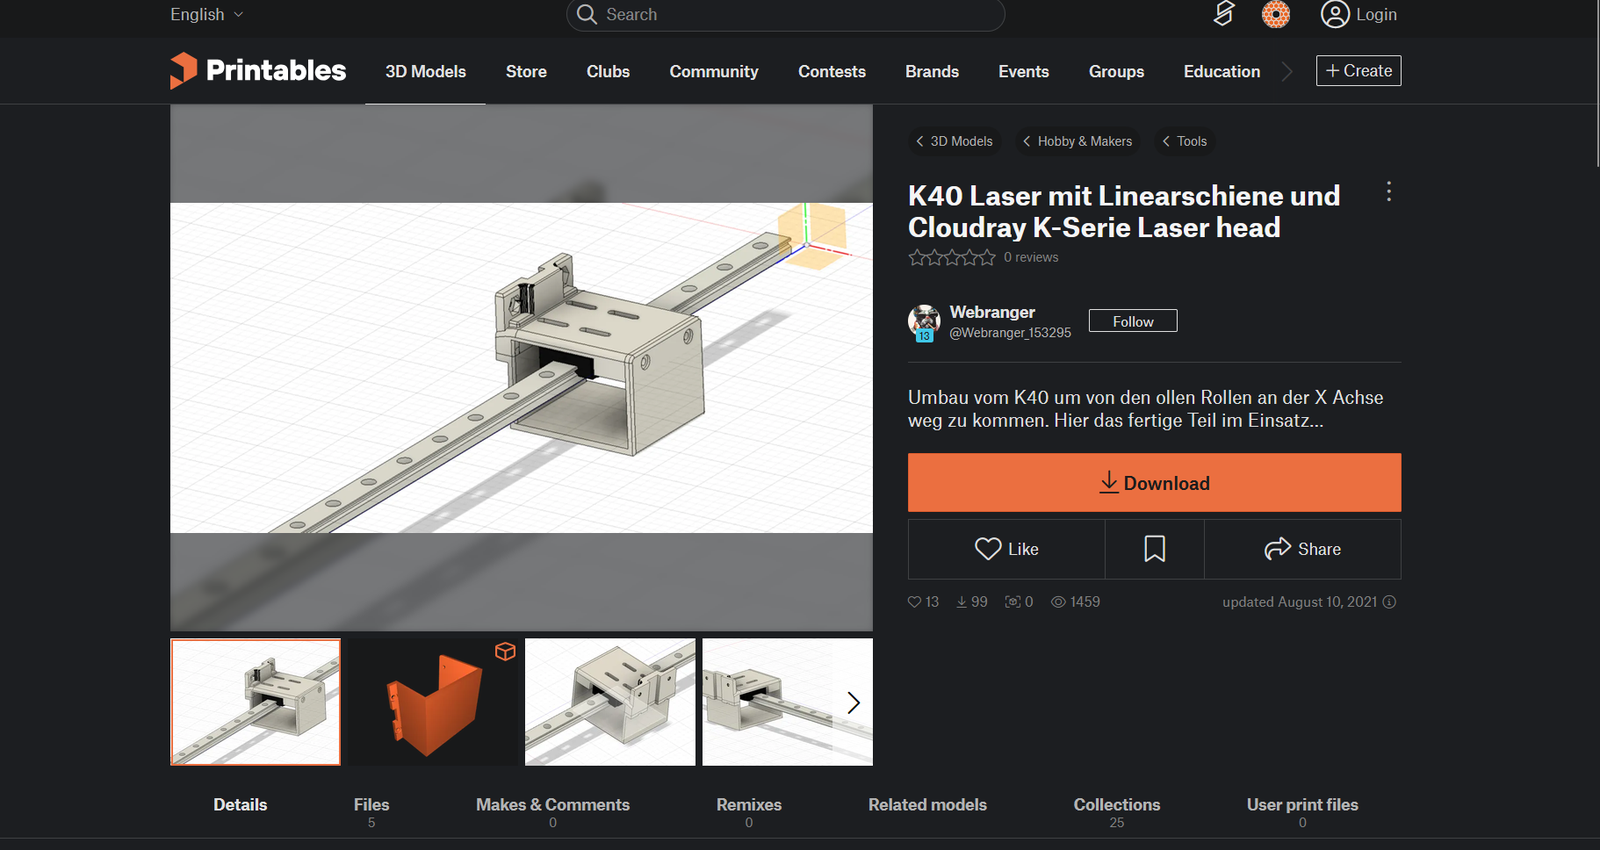Open the three-dot model options menu
This screenshot has height=850, width=1600.
(x=1389, y=192)
